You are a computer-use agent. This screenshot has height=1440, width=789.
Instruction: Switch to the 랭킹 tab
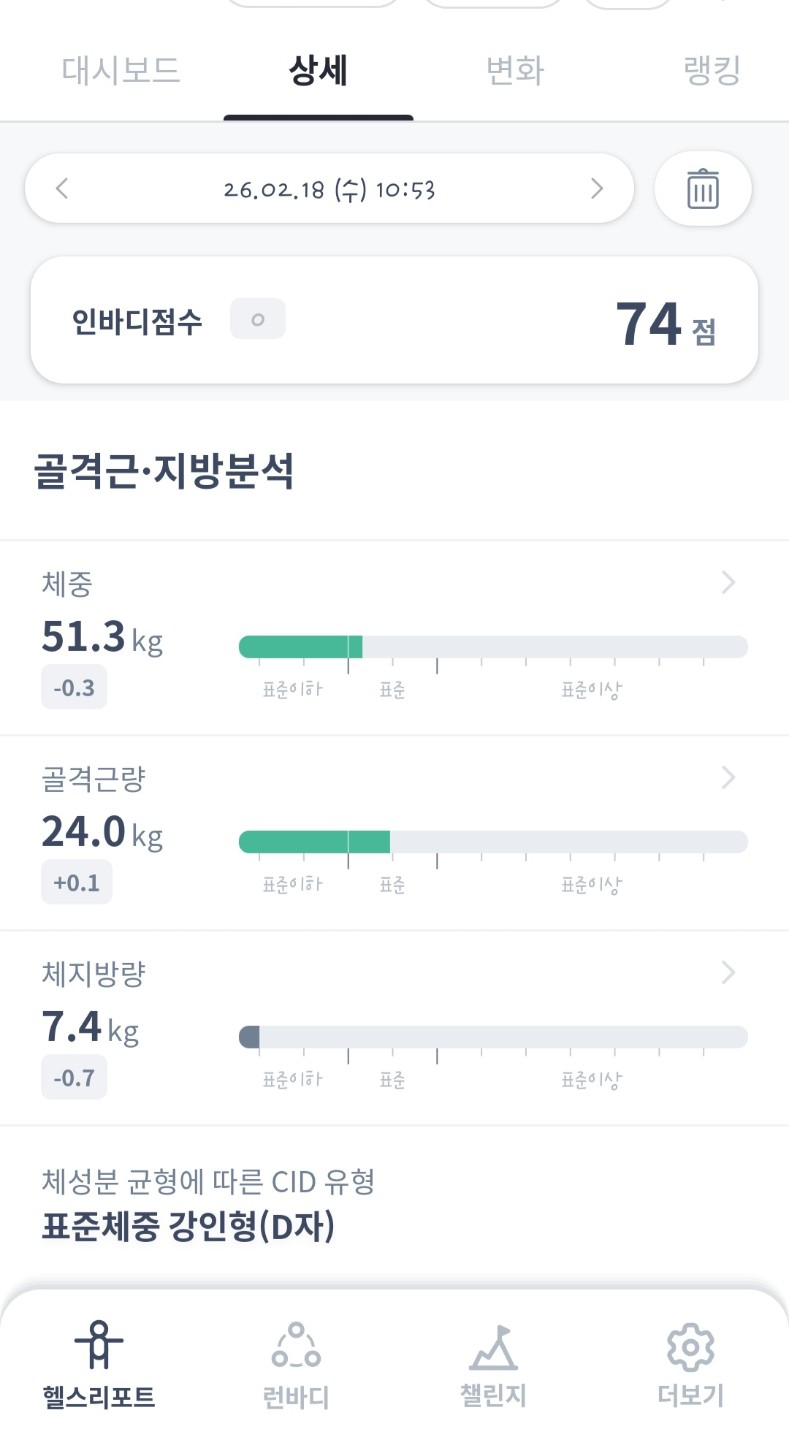click(x=712, y=72)
